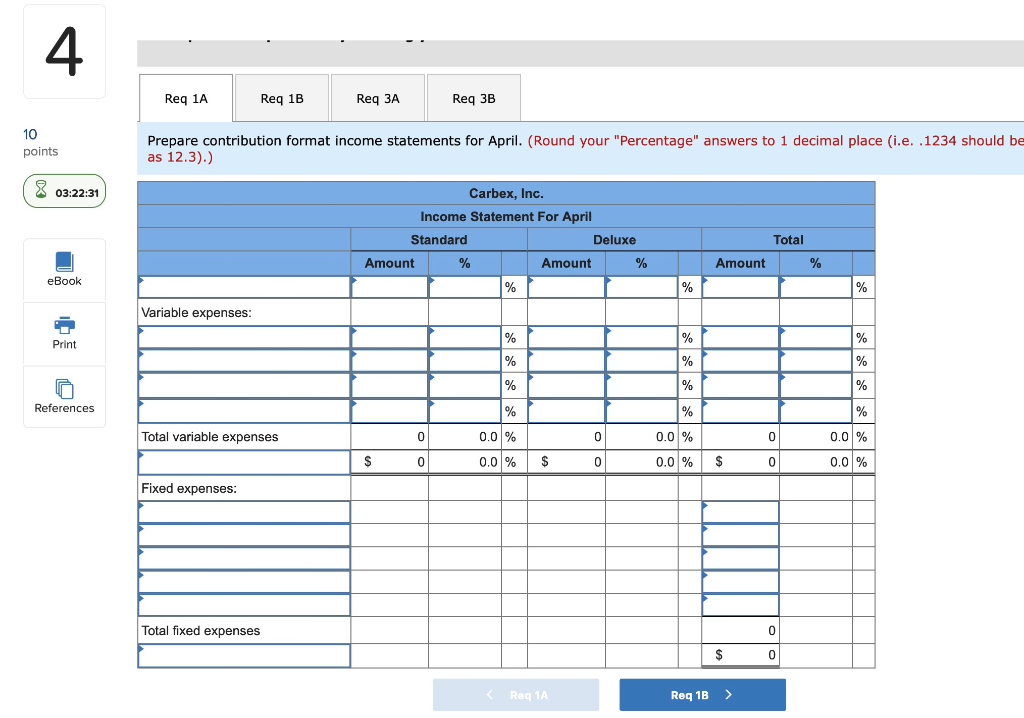Click the question number 4 panel
Image resolution: width=1024 pixels, height=718 pixels.
[64, 50]
